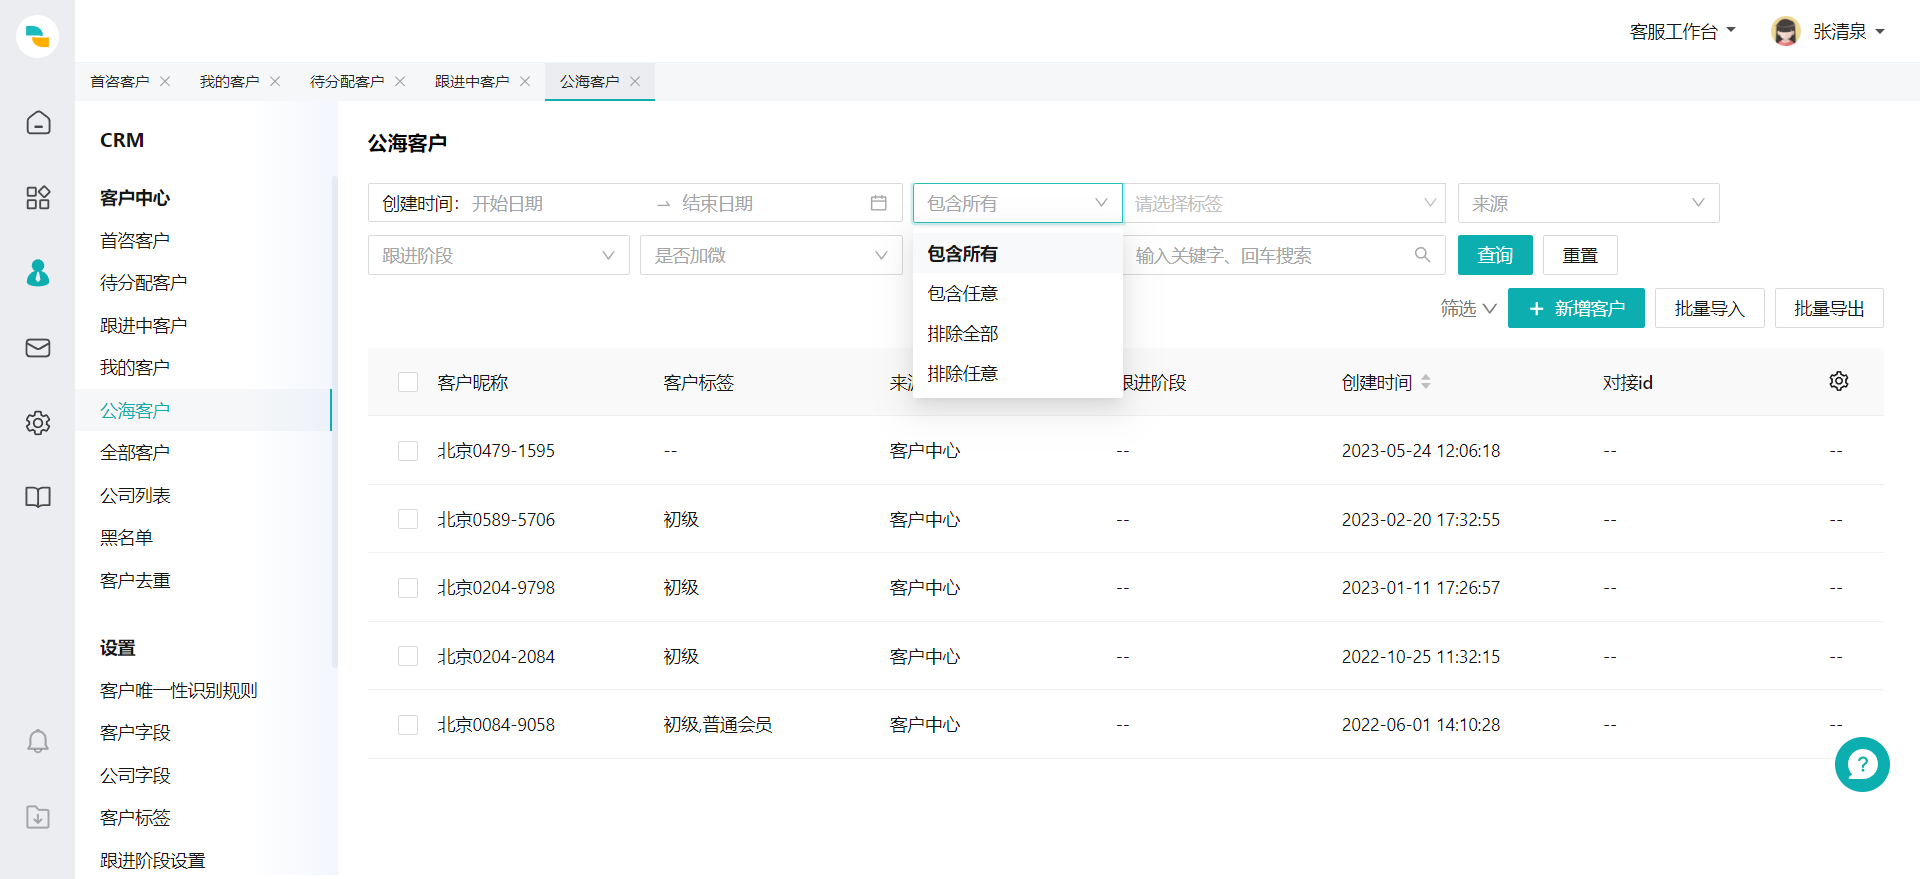
Task: Click the 结束日期 input
Action: pos(770,203)
